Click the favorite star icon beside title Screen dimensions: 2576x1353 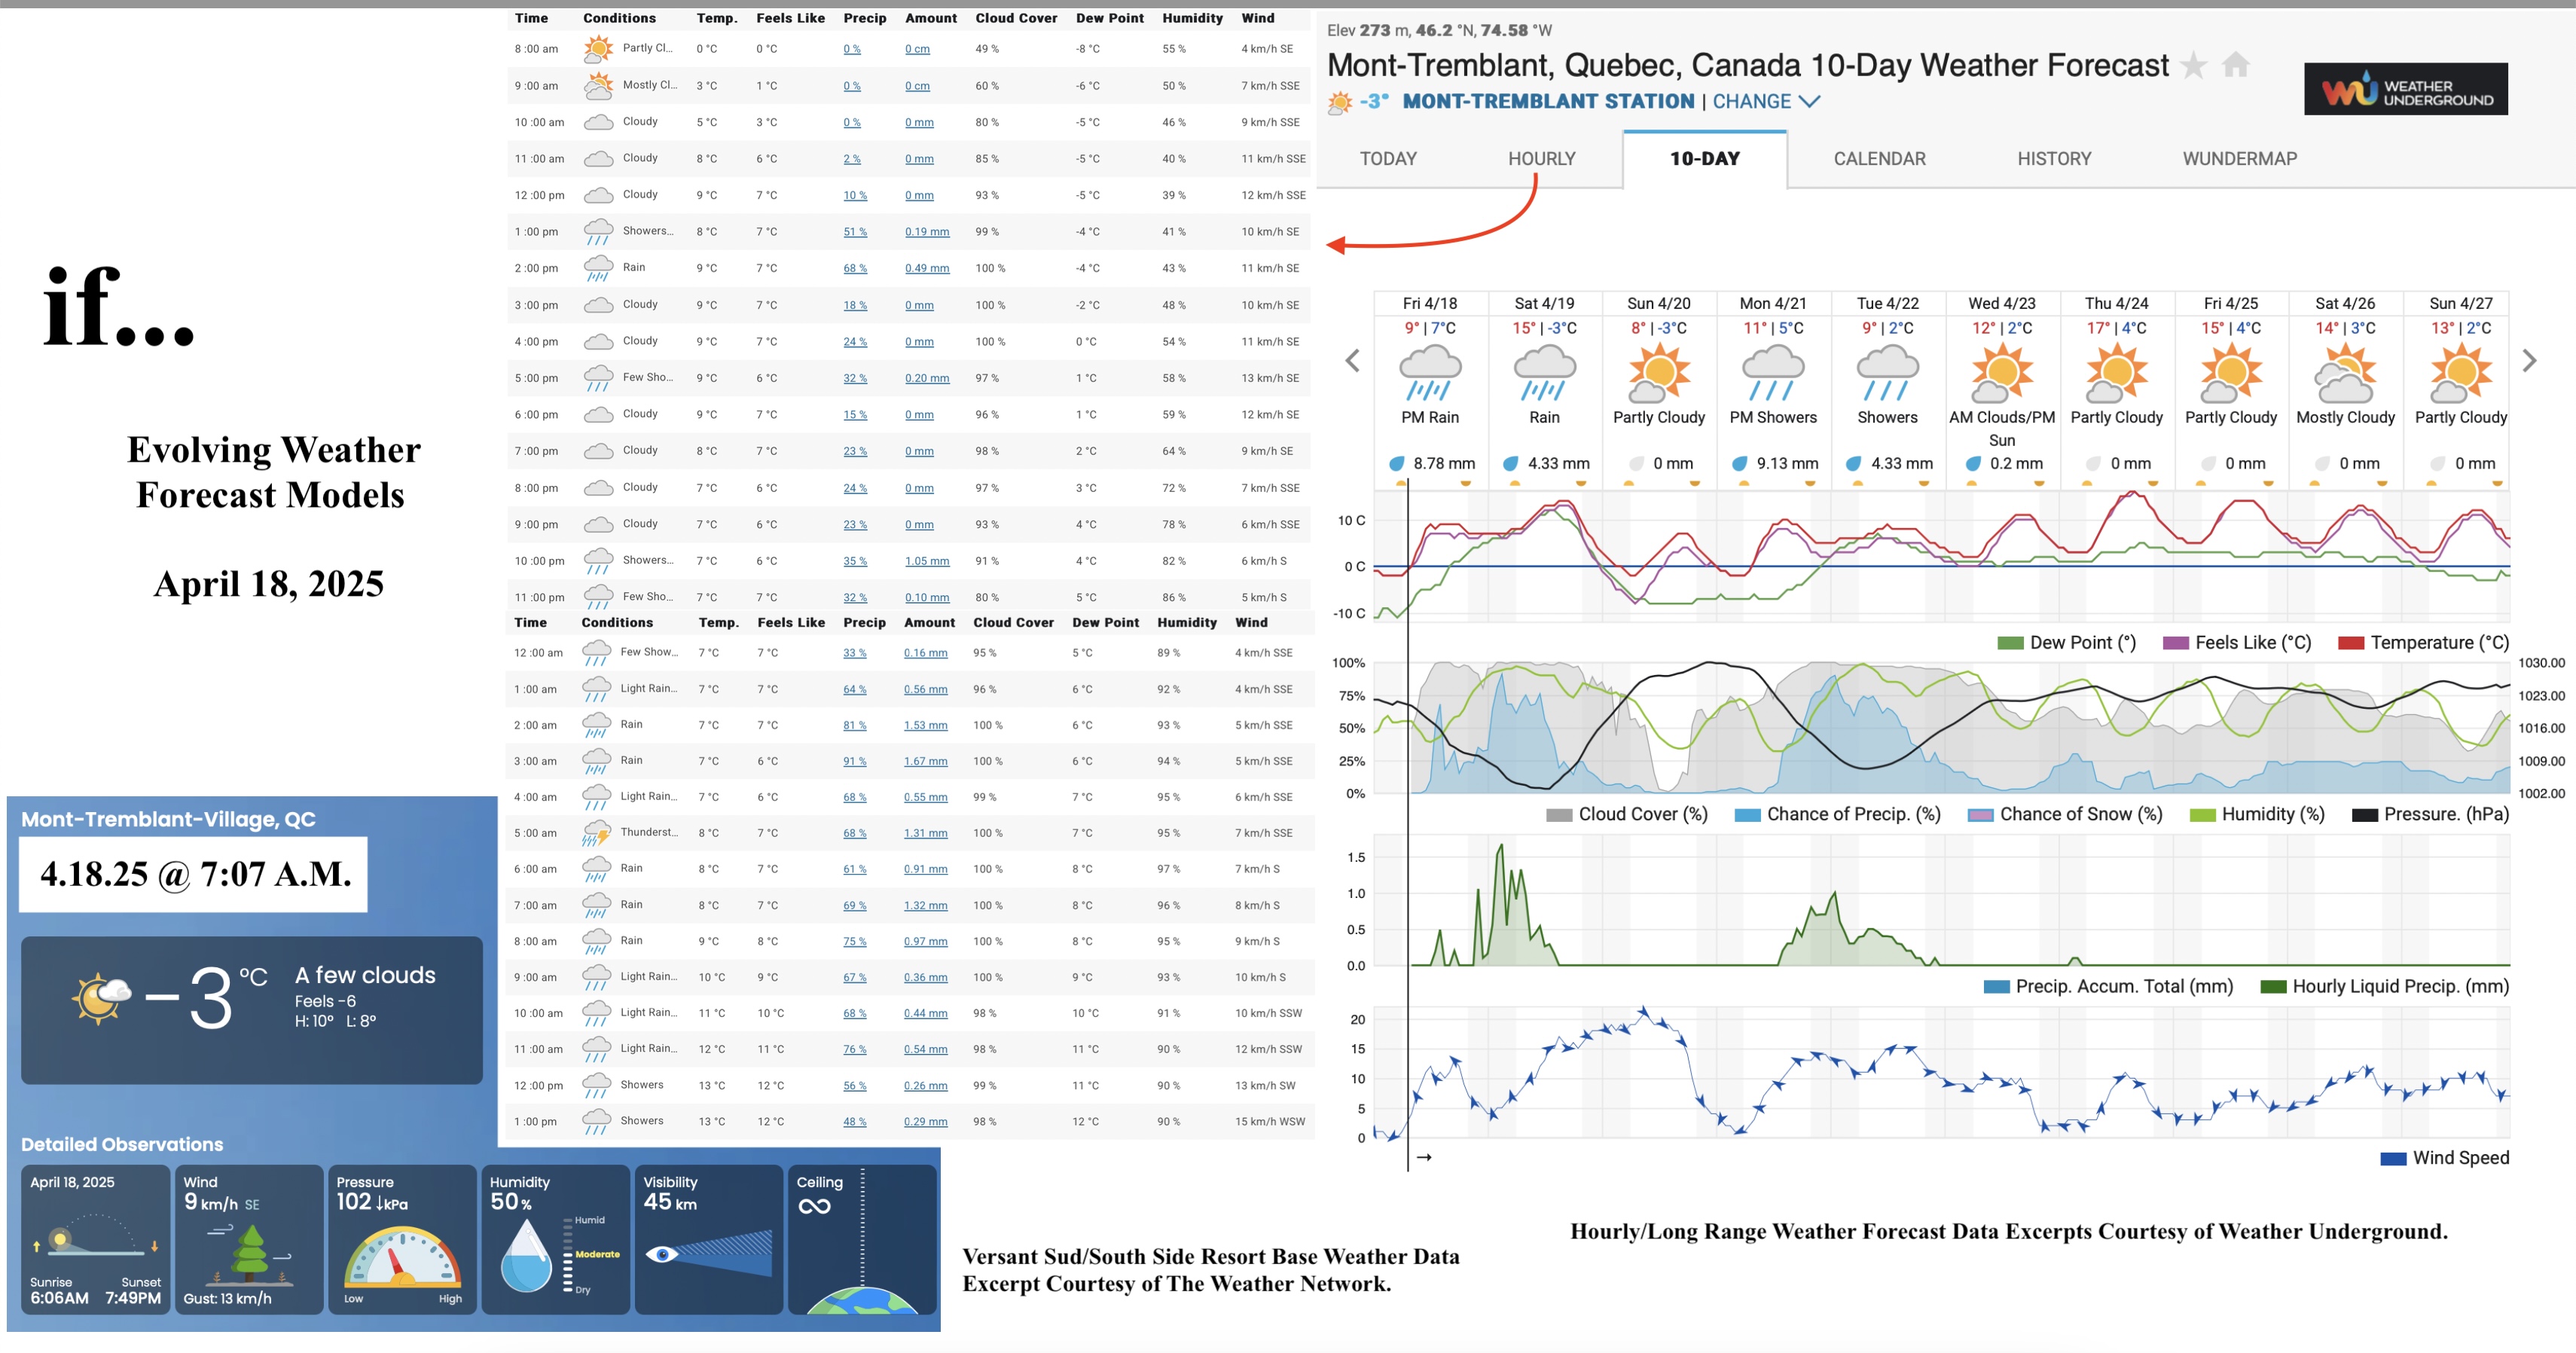(2193, 66)
